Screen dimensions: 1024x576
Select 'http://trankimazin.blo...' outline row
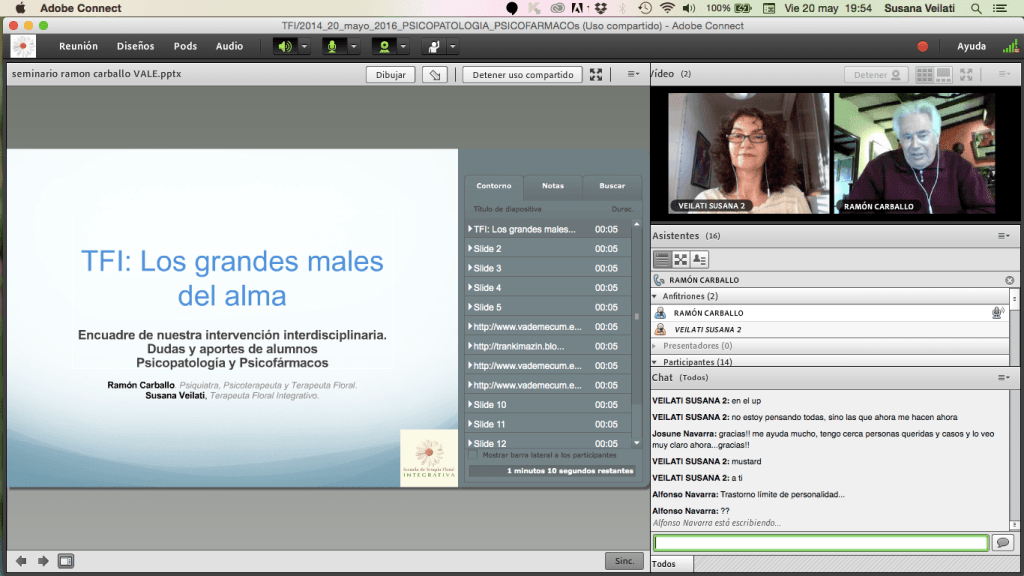[x=548, y=346]
